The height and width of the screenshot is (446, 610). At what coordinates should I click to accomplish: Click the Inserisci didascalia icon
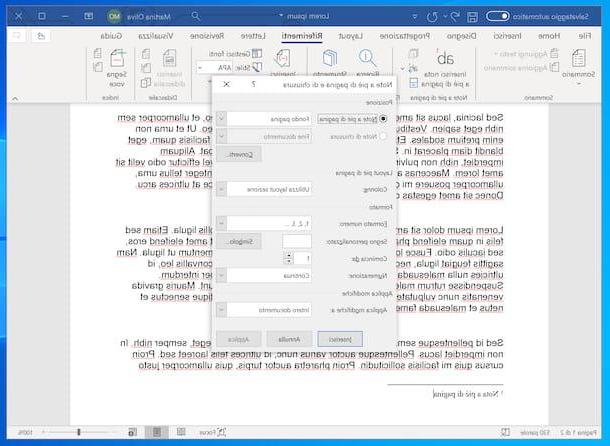pos(170,58)
